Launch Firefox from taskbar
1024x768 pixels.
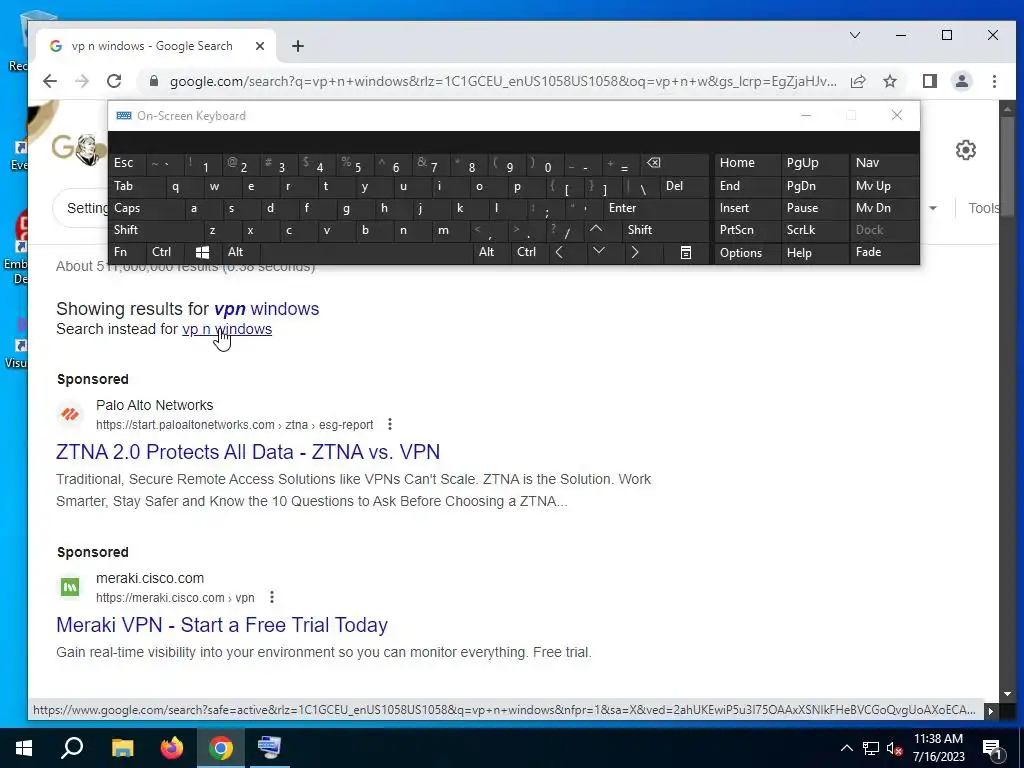172,748
